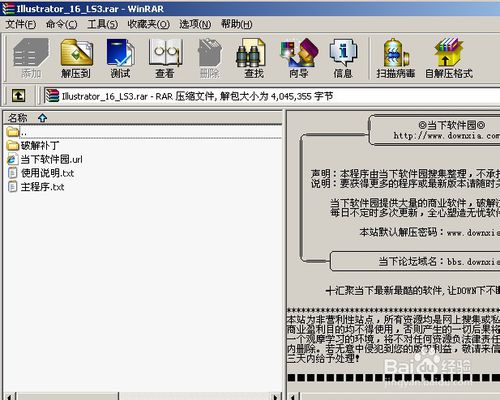Select the 使用说明.txt file name
This screenshot has height=400, width=500.
(47, 173)
